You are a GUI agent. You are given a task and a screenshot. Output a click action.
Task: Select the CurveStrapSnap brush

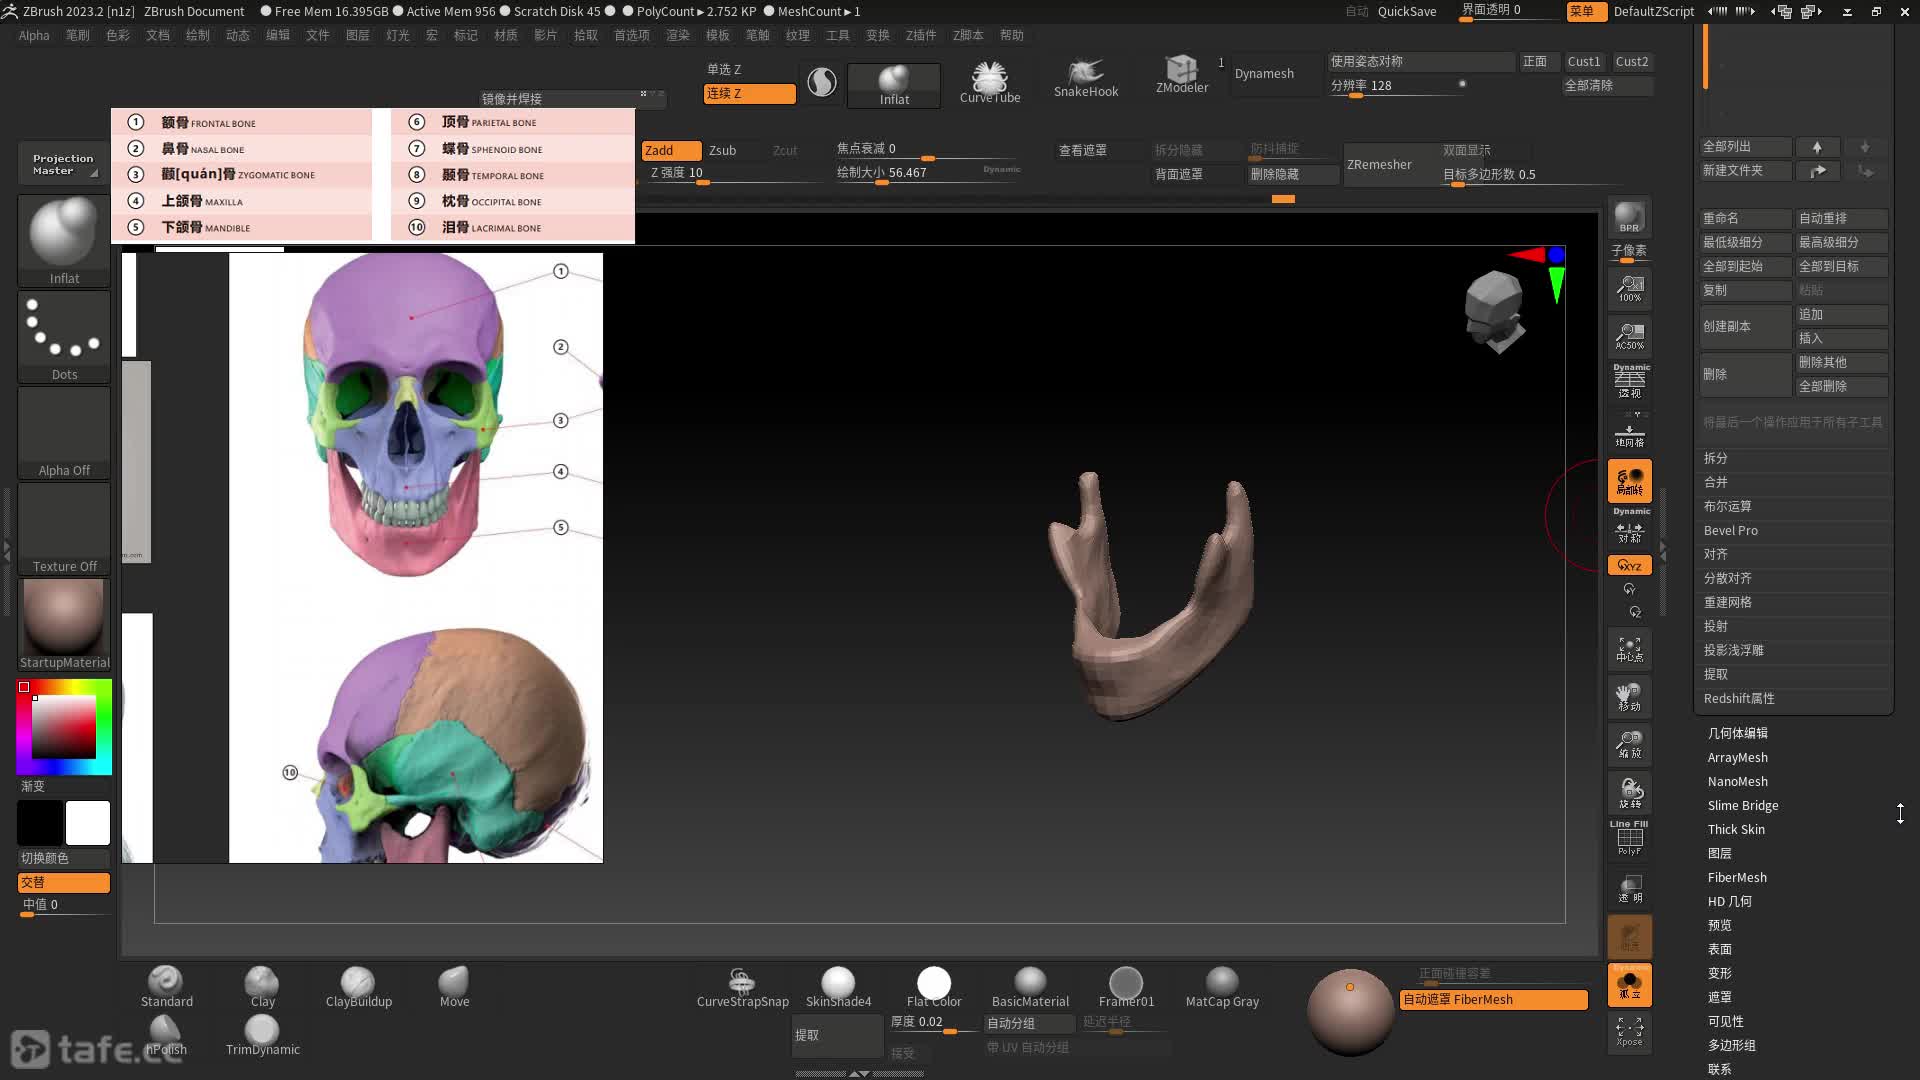(x=742, y=988)
